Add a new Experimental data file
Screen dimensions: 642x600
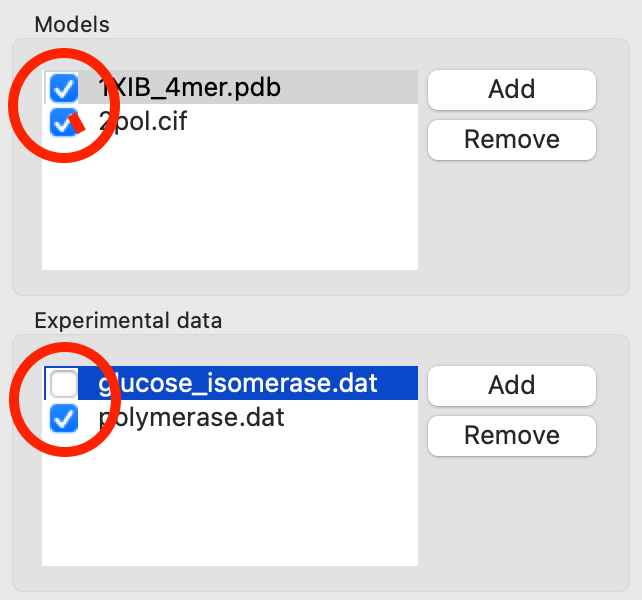tap(511, 385)
